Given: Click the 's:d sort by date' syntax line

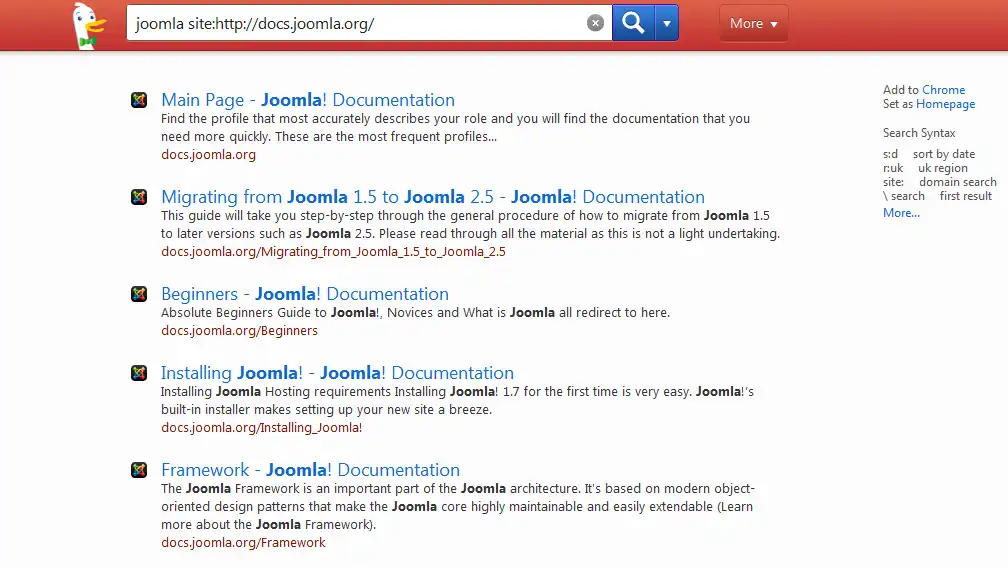Looking at the screenshot, I should click(x=929, y=154).
